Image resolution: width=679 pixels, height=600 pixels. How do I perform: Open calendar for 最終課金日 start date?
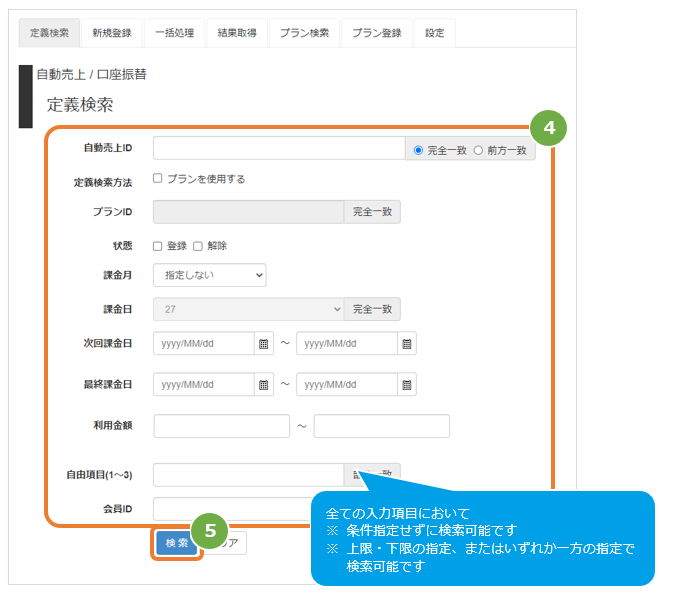click(x=264, y=384)
